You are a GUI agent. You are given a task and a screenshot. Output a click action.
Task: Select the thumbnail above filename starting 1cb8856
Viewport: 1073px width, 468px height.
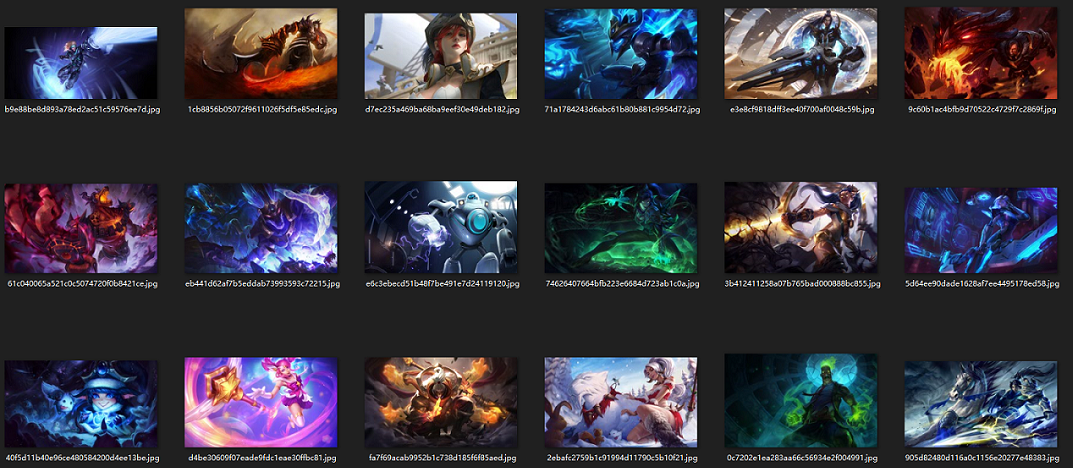pos(261,54)
